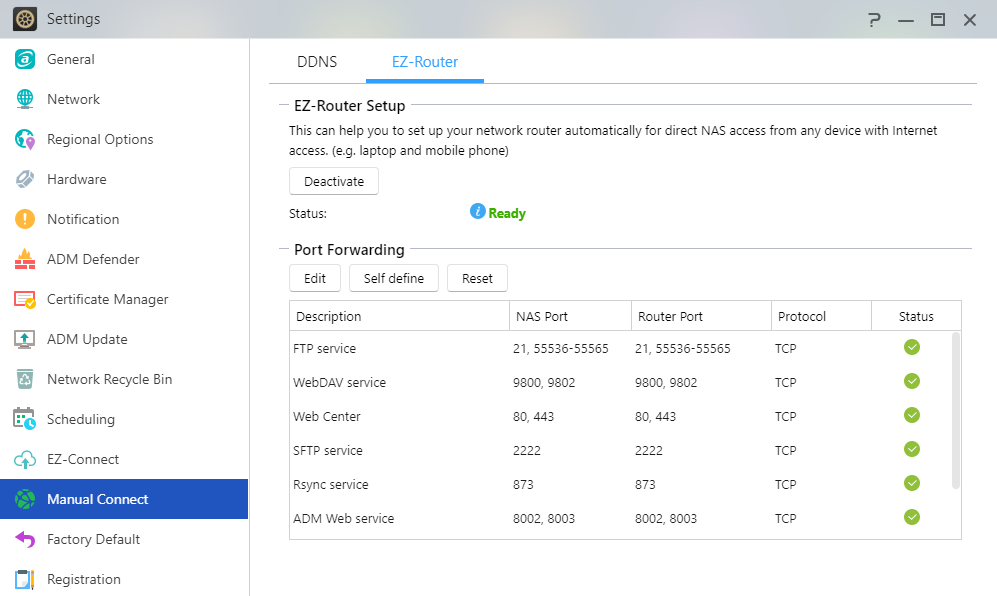Select the Certificate Manager icon
The image size is (997, 596).
tap(25, 299)
